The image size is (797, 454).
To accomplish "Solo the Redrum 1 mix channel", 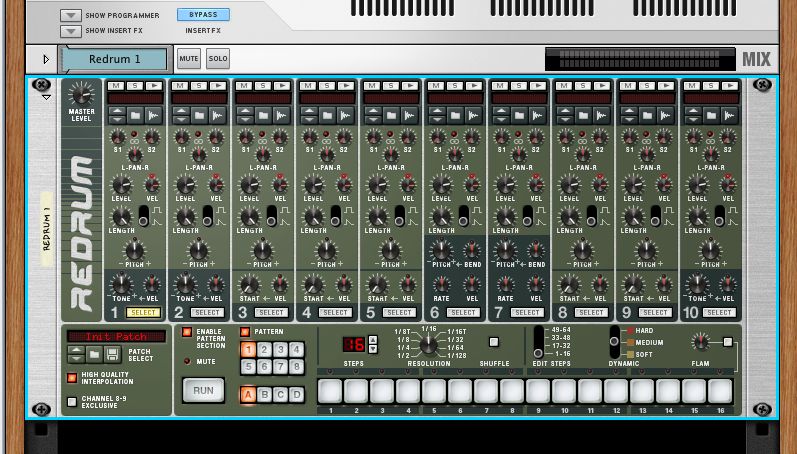I will (218, 58).
